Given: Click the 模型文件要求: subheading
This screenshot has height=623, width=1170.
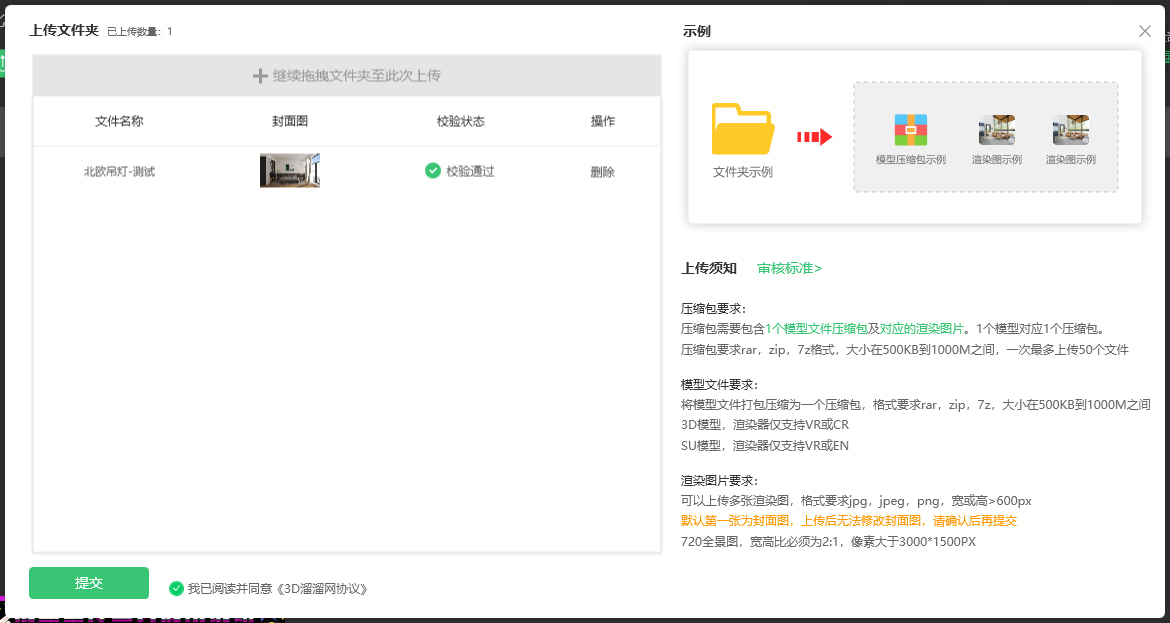Looking at the screenshot, I should click(720, 385).
